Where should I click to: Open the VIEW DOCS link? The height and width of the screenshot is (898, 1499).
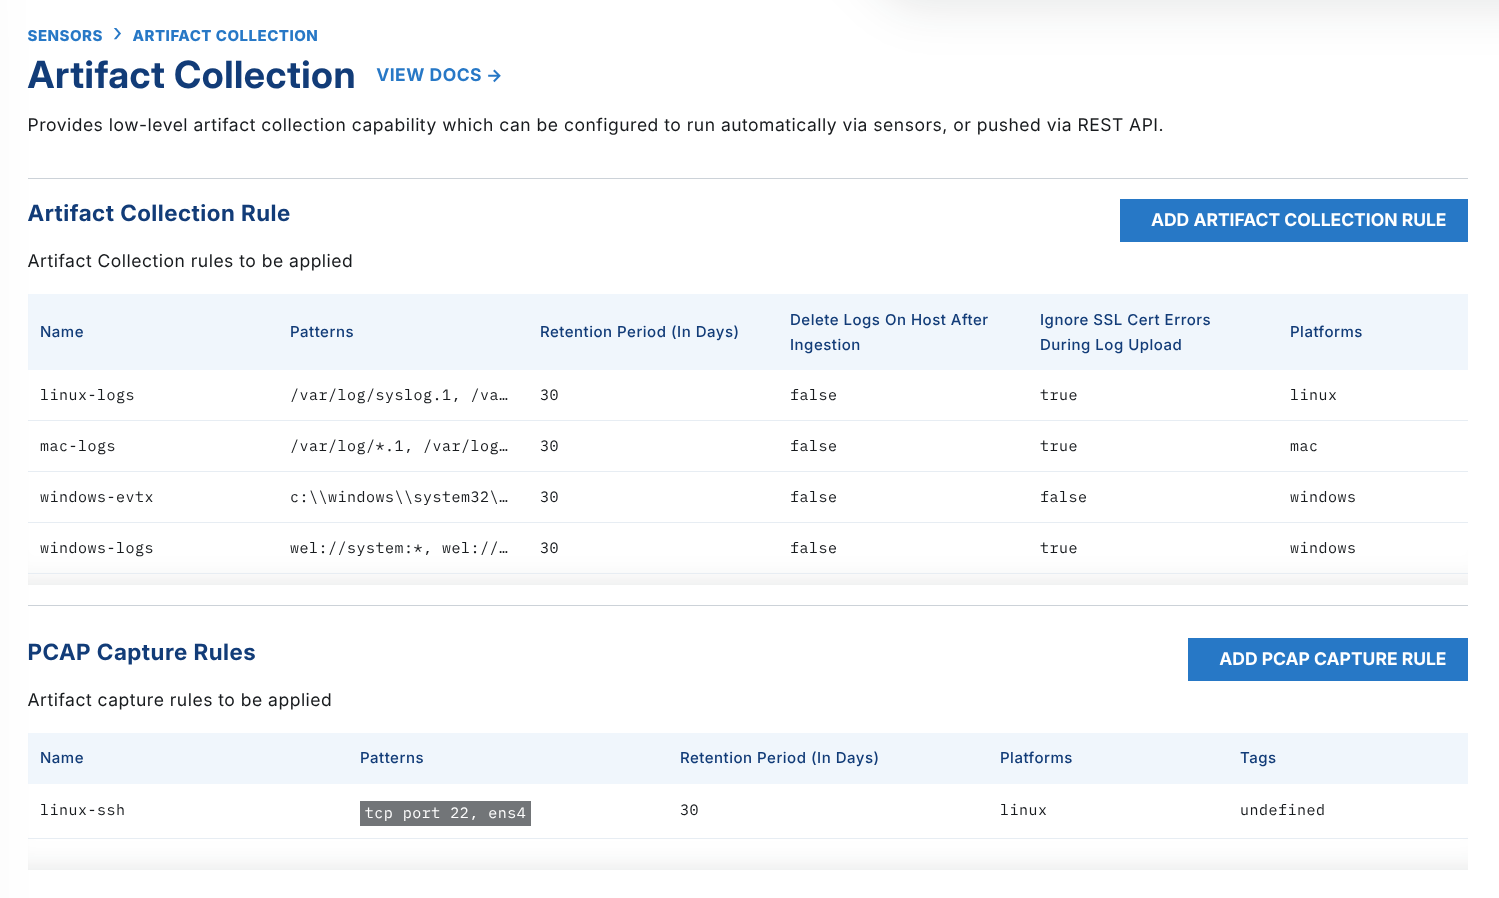[x=429, y=76]
